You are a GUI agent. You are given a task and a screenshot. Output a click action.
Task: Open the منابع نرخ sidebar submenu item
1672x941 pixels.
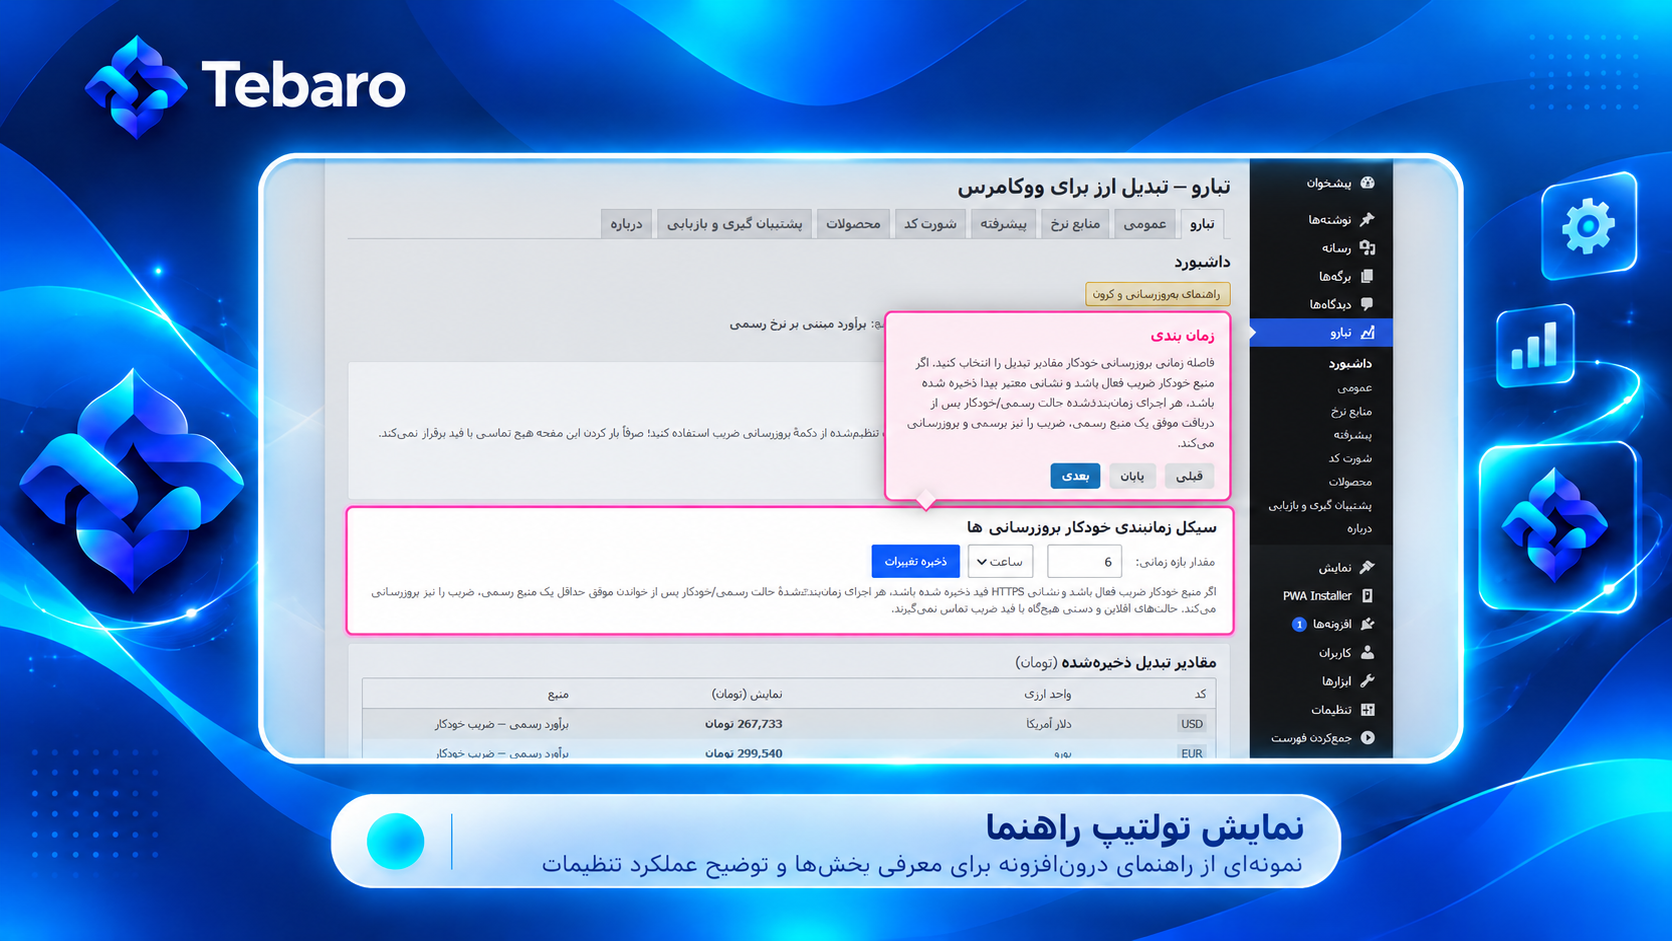point(1351,411)
